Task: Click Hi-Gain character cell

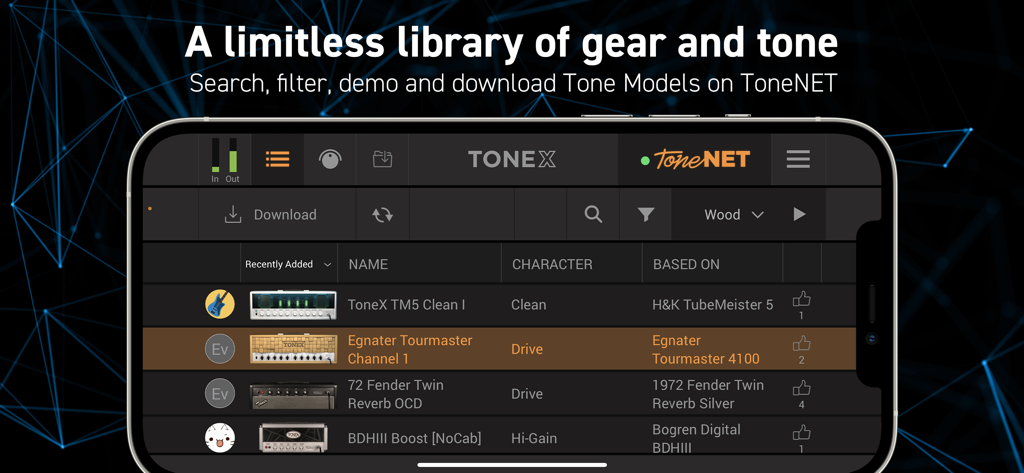Action: [x=536, y=438]
